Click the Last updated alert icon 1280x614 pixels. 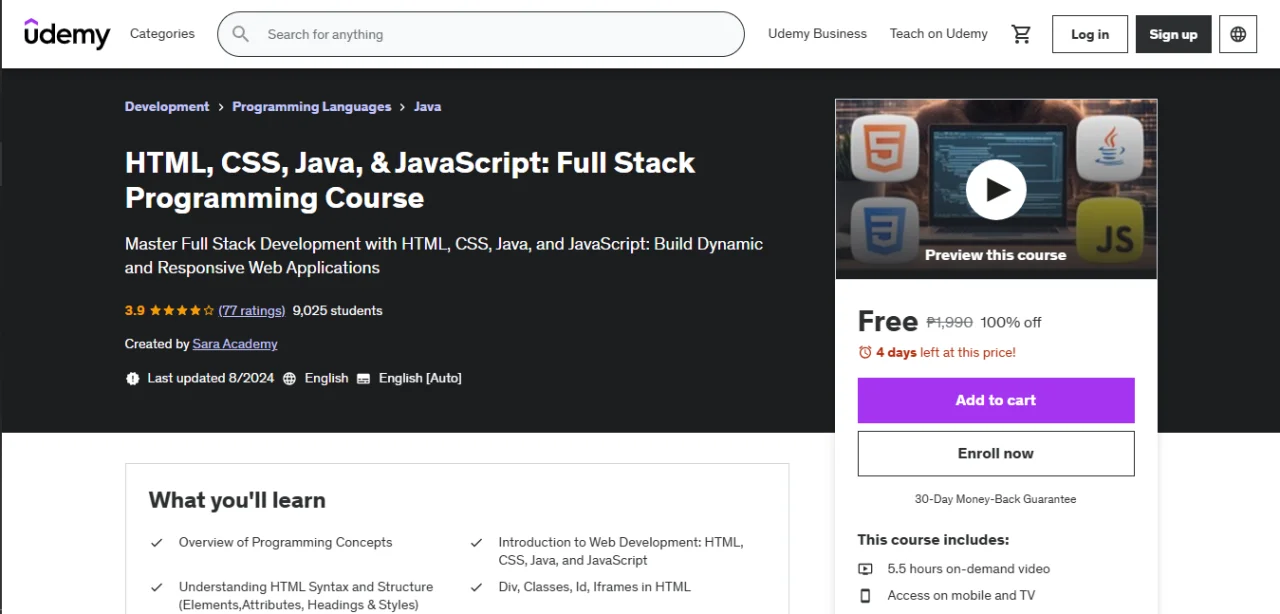132,378
